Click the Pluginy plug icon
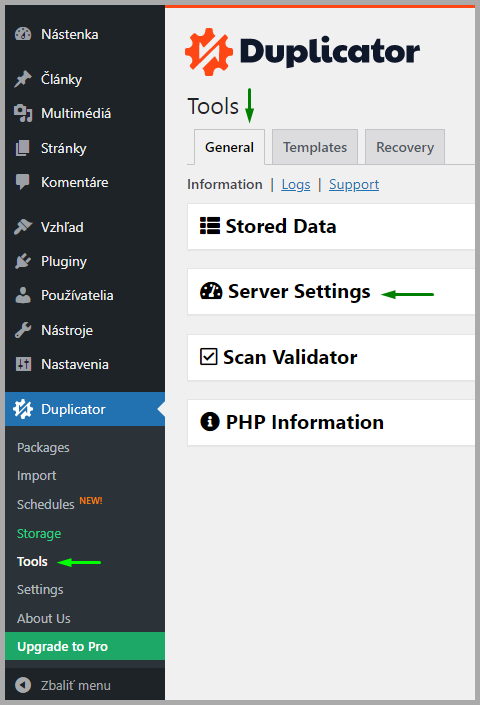Viewport: 480px width, 705px height. click(23, 261)
